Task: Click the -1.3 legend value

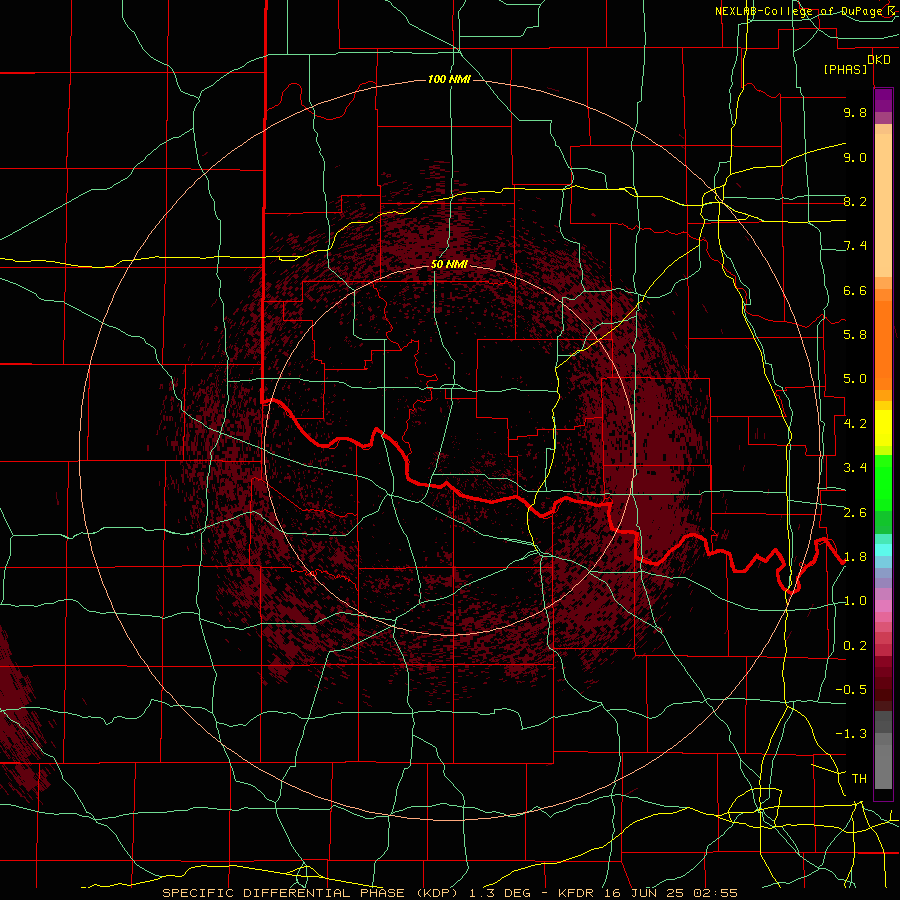Action: pyautogui.click(x=851, y=734)
